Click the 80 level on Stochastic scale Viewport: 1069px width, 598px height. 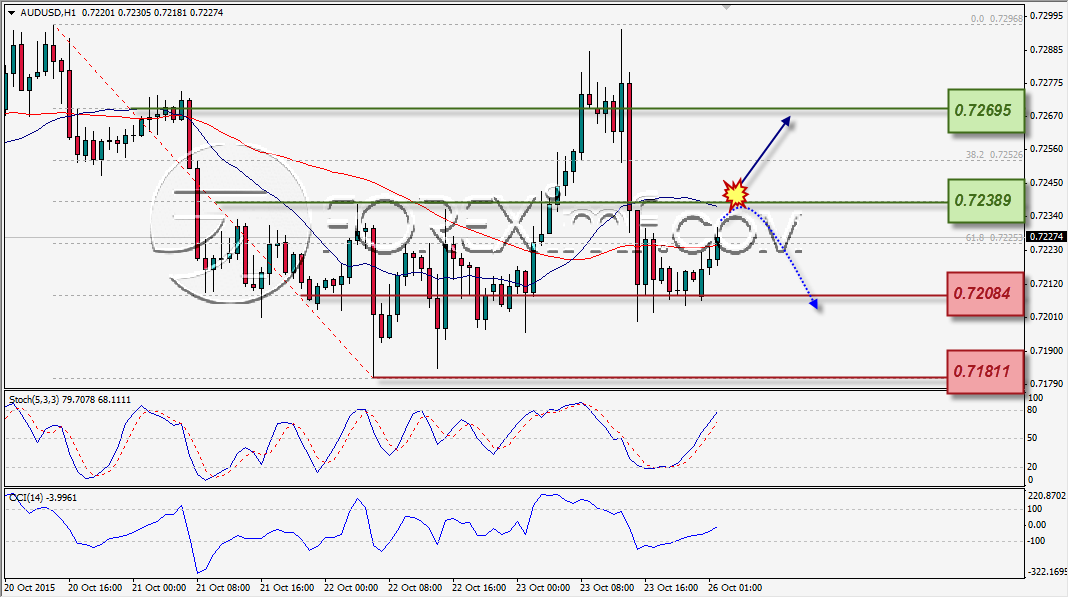(1032, 410)
